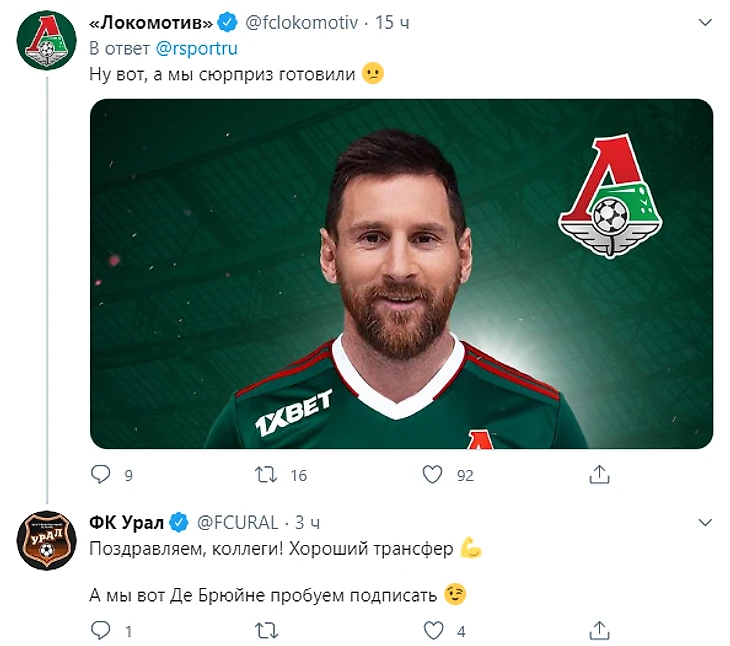Click the 3 ч tweet timestamp
This screenshot has width=730, height=646.
point(307,522)
